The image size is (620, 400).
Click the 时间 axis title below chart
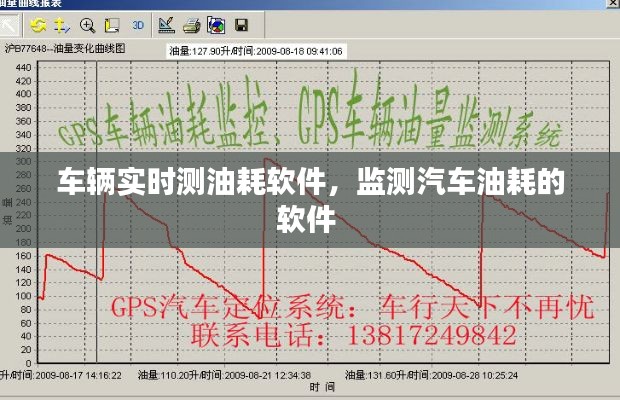point(322,387)
